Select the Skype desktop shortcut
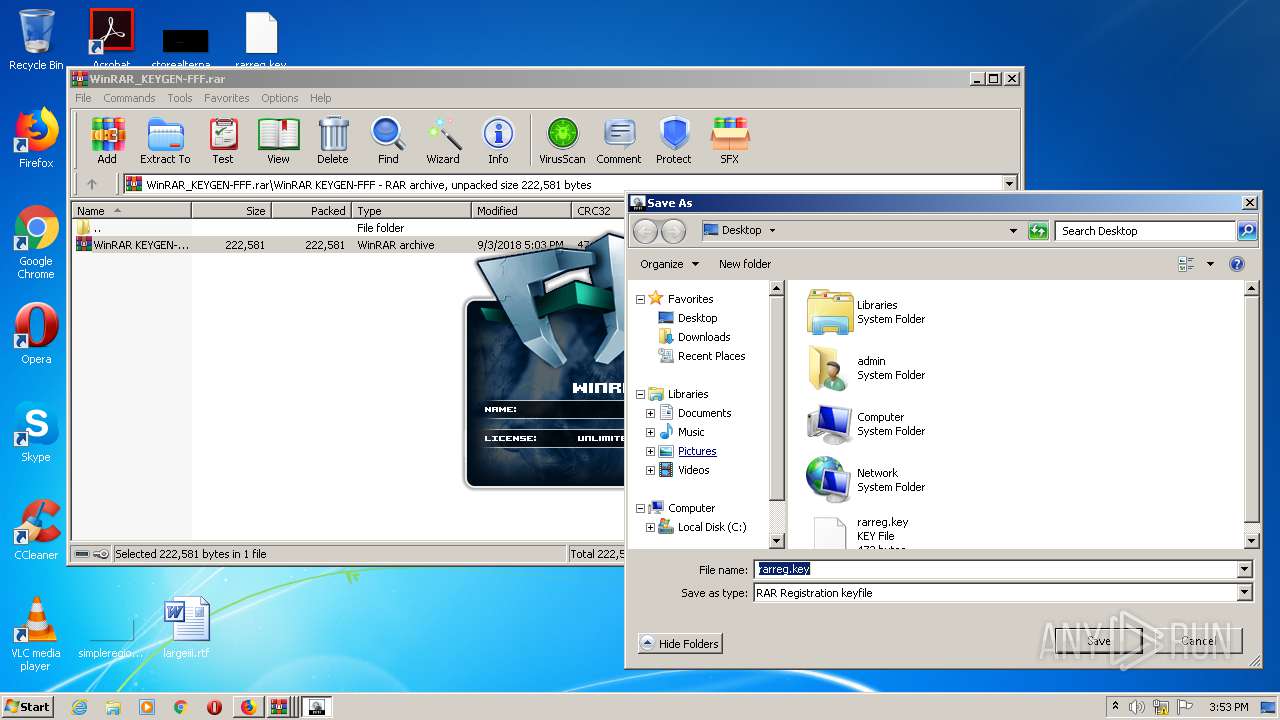This screenshot has height=720, width=1280. click(36, 432)
